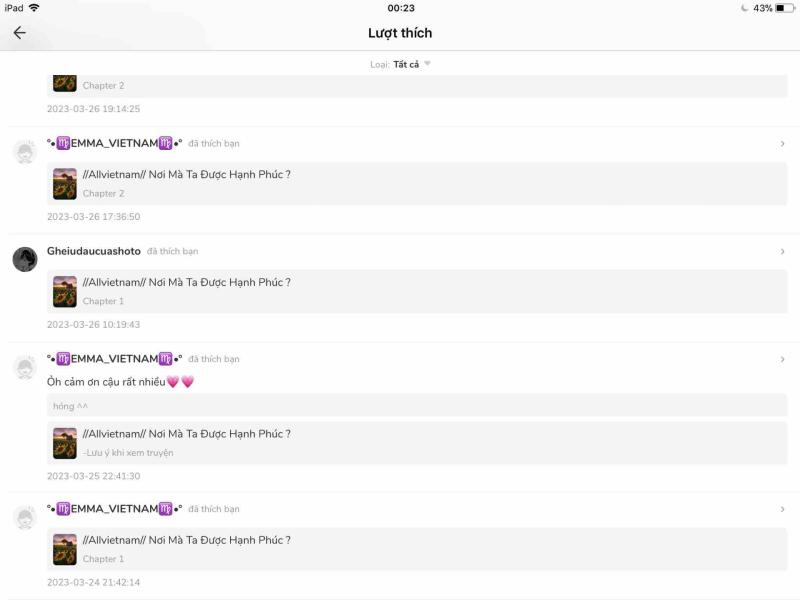Open the Loại: Tất cả filter dropdown

tap(401, 64)
